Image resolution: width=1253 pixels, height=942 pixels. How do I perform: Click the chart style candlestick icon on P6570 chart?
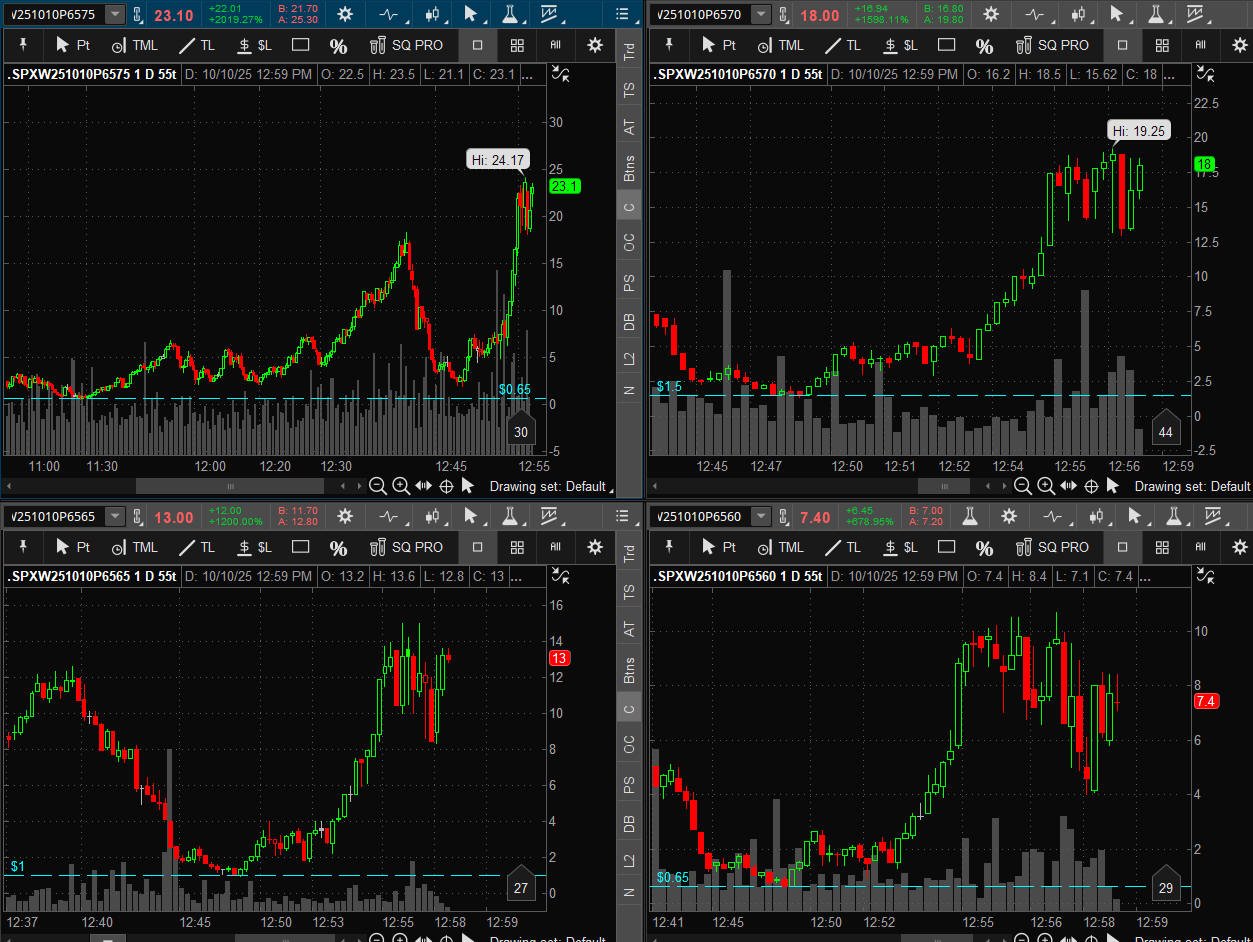pos(1078,14)
